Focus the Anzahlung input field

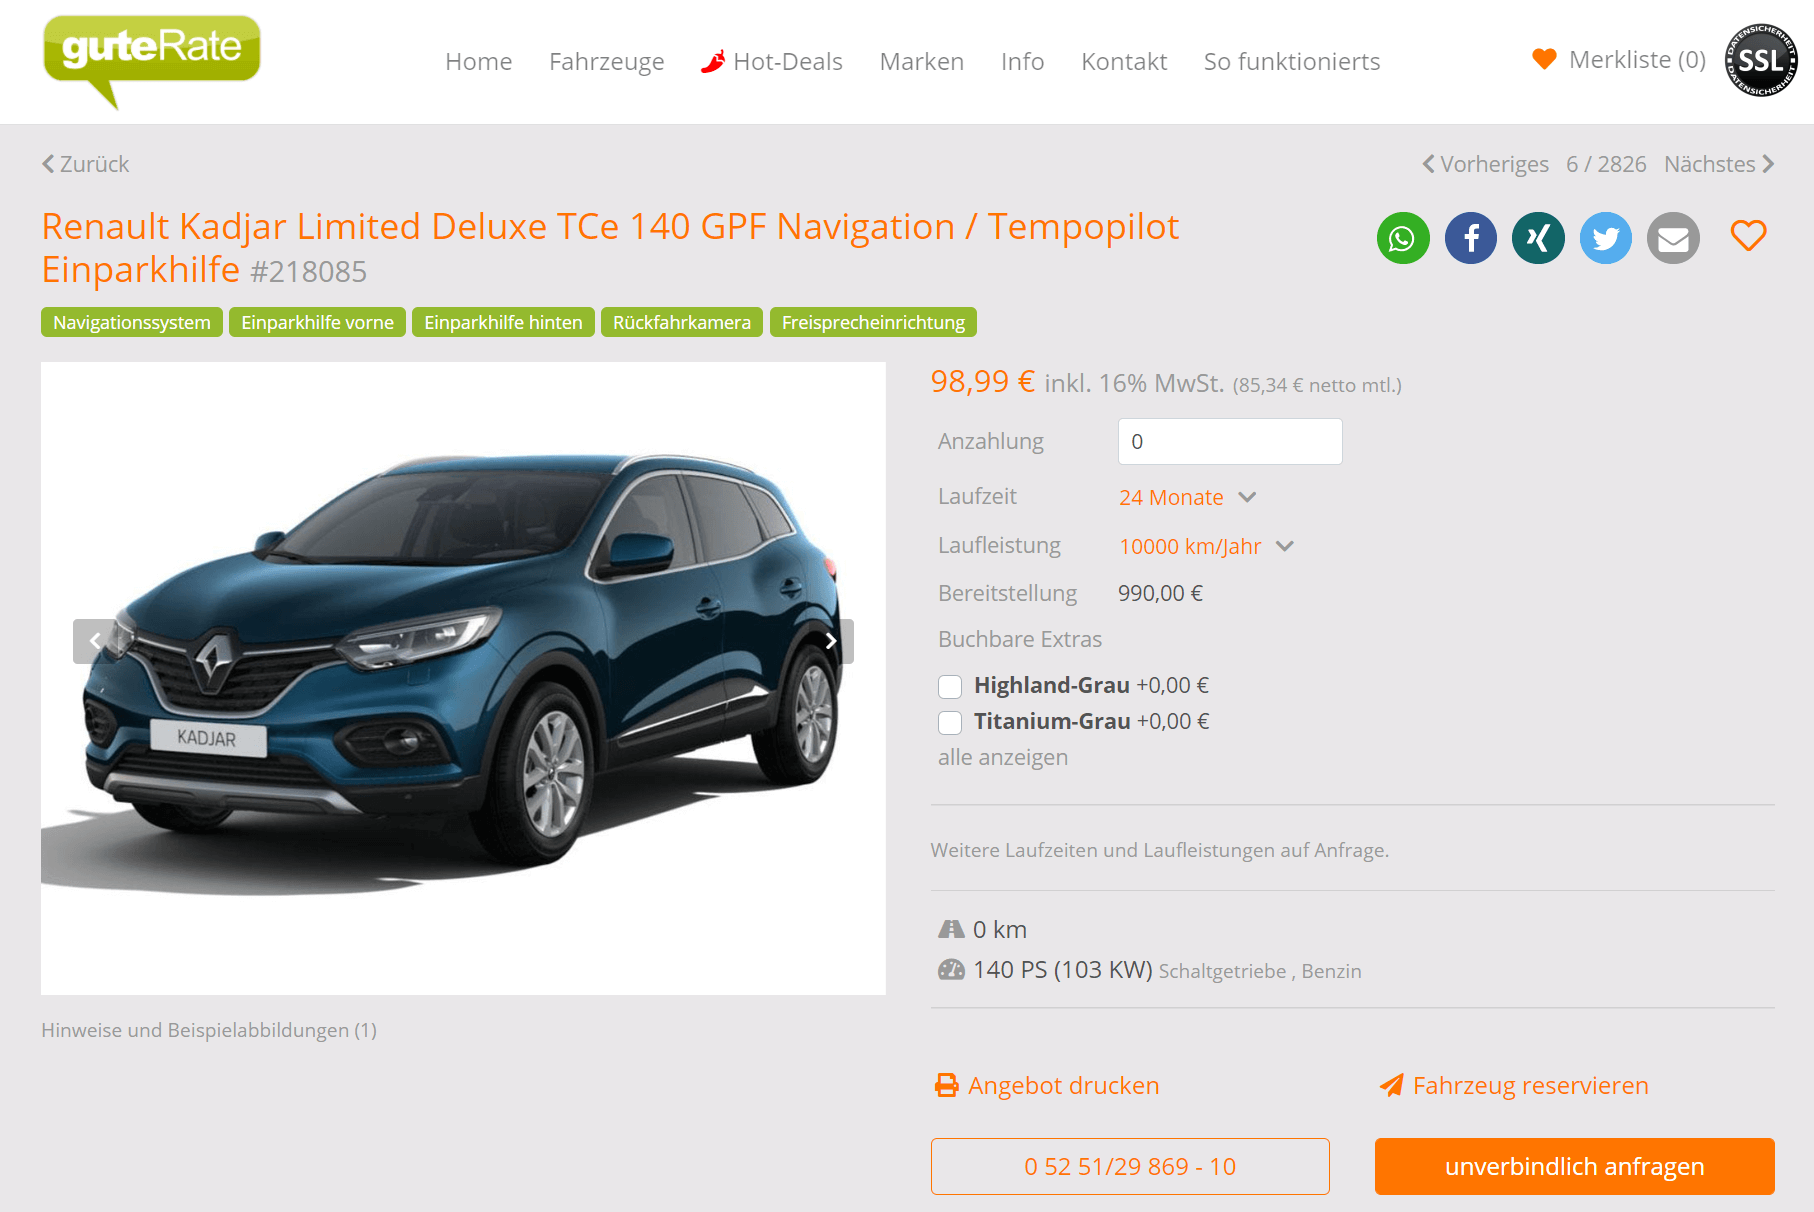pyautogui.click(x=1230, y=441)
